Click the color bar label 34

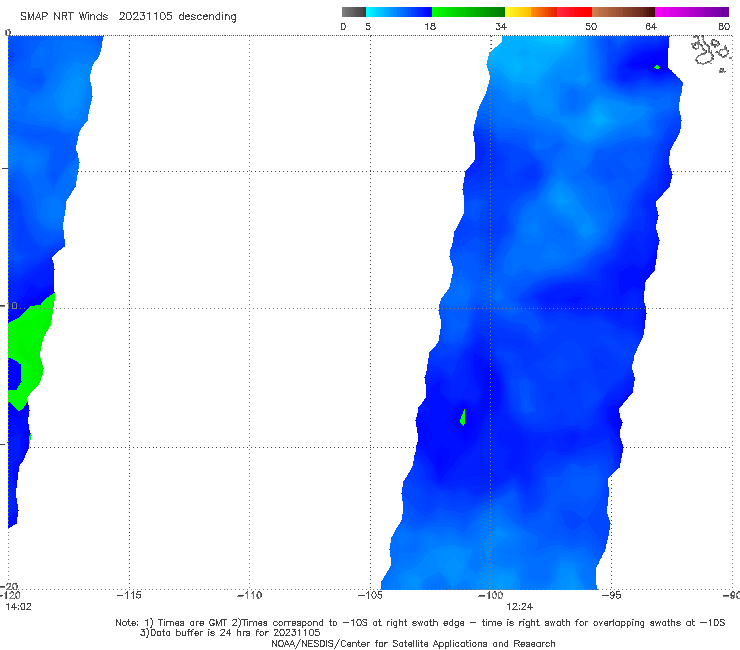[501, 26]
